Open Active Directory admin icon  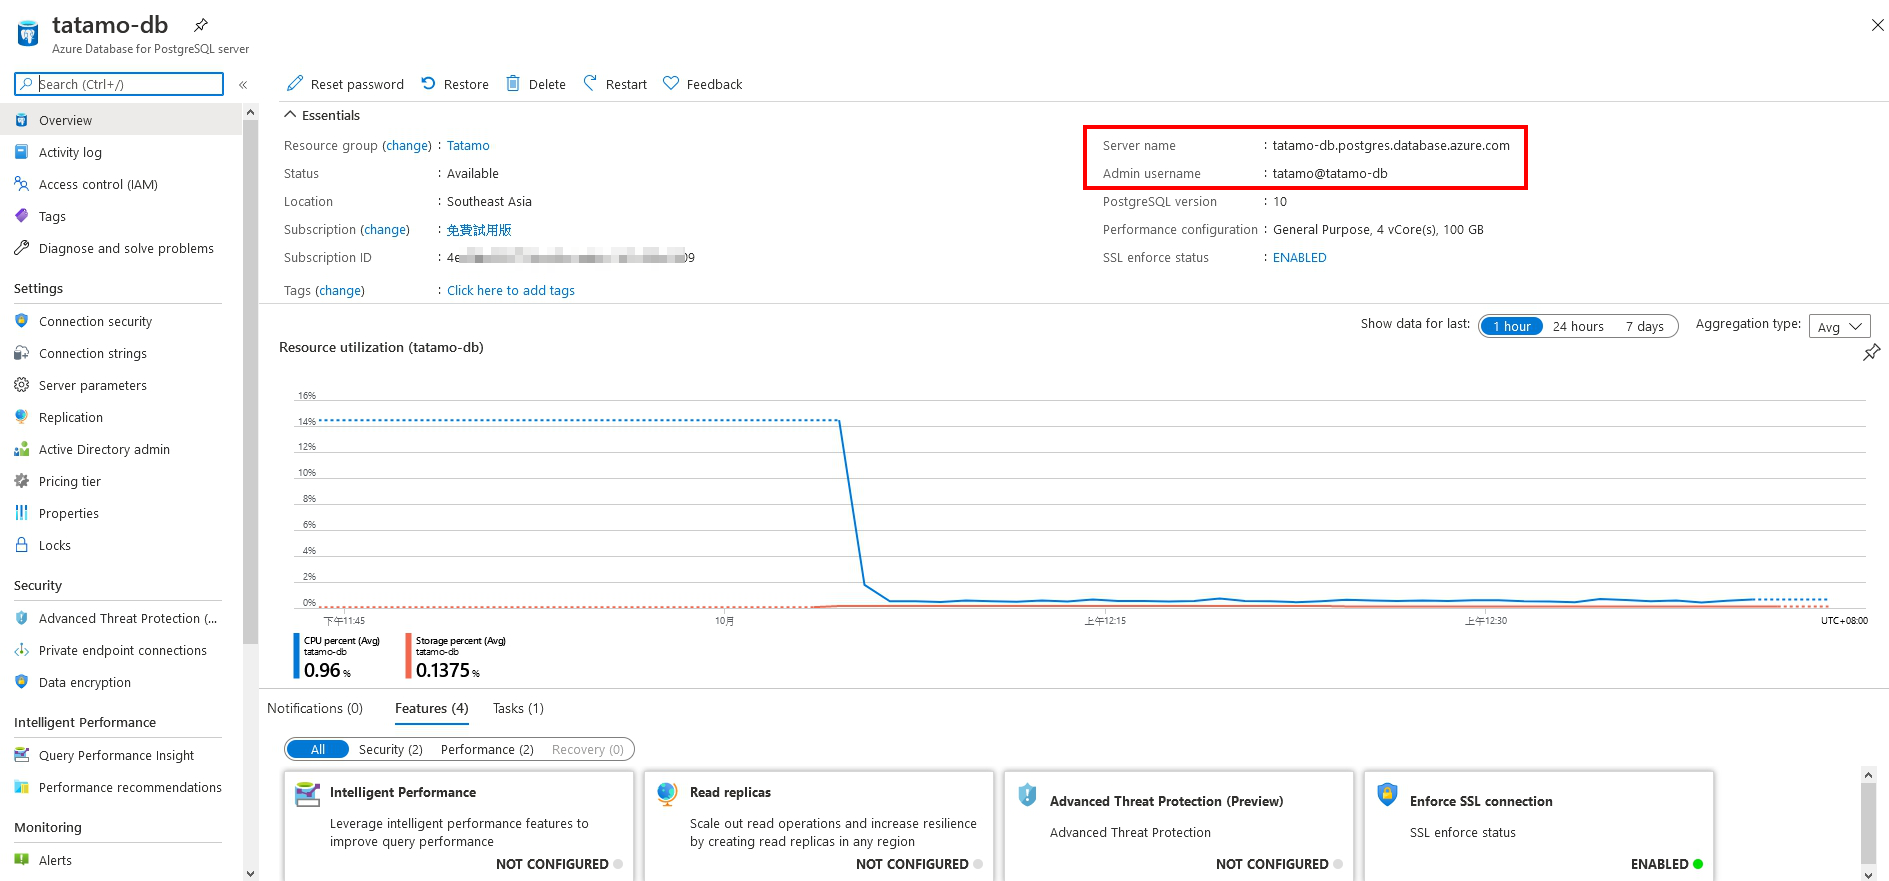(x=21, y=449)
